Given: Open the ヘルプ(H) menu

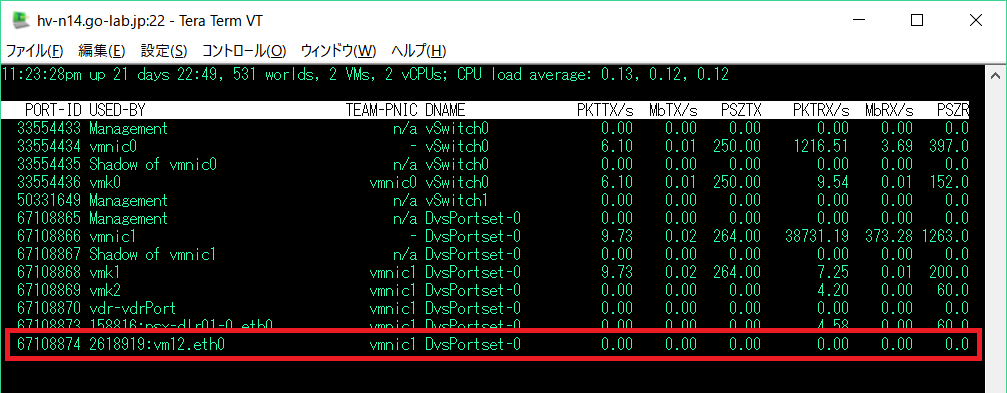Looking at the screenshot, I should 418,51.
